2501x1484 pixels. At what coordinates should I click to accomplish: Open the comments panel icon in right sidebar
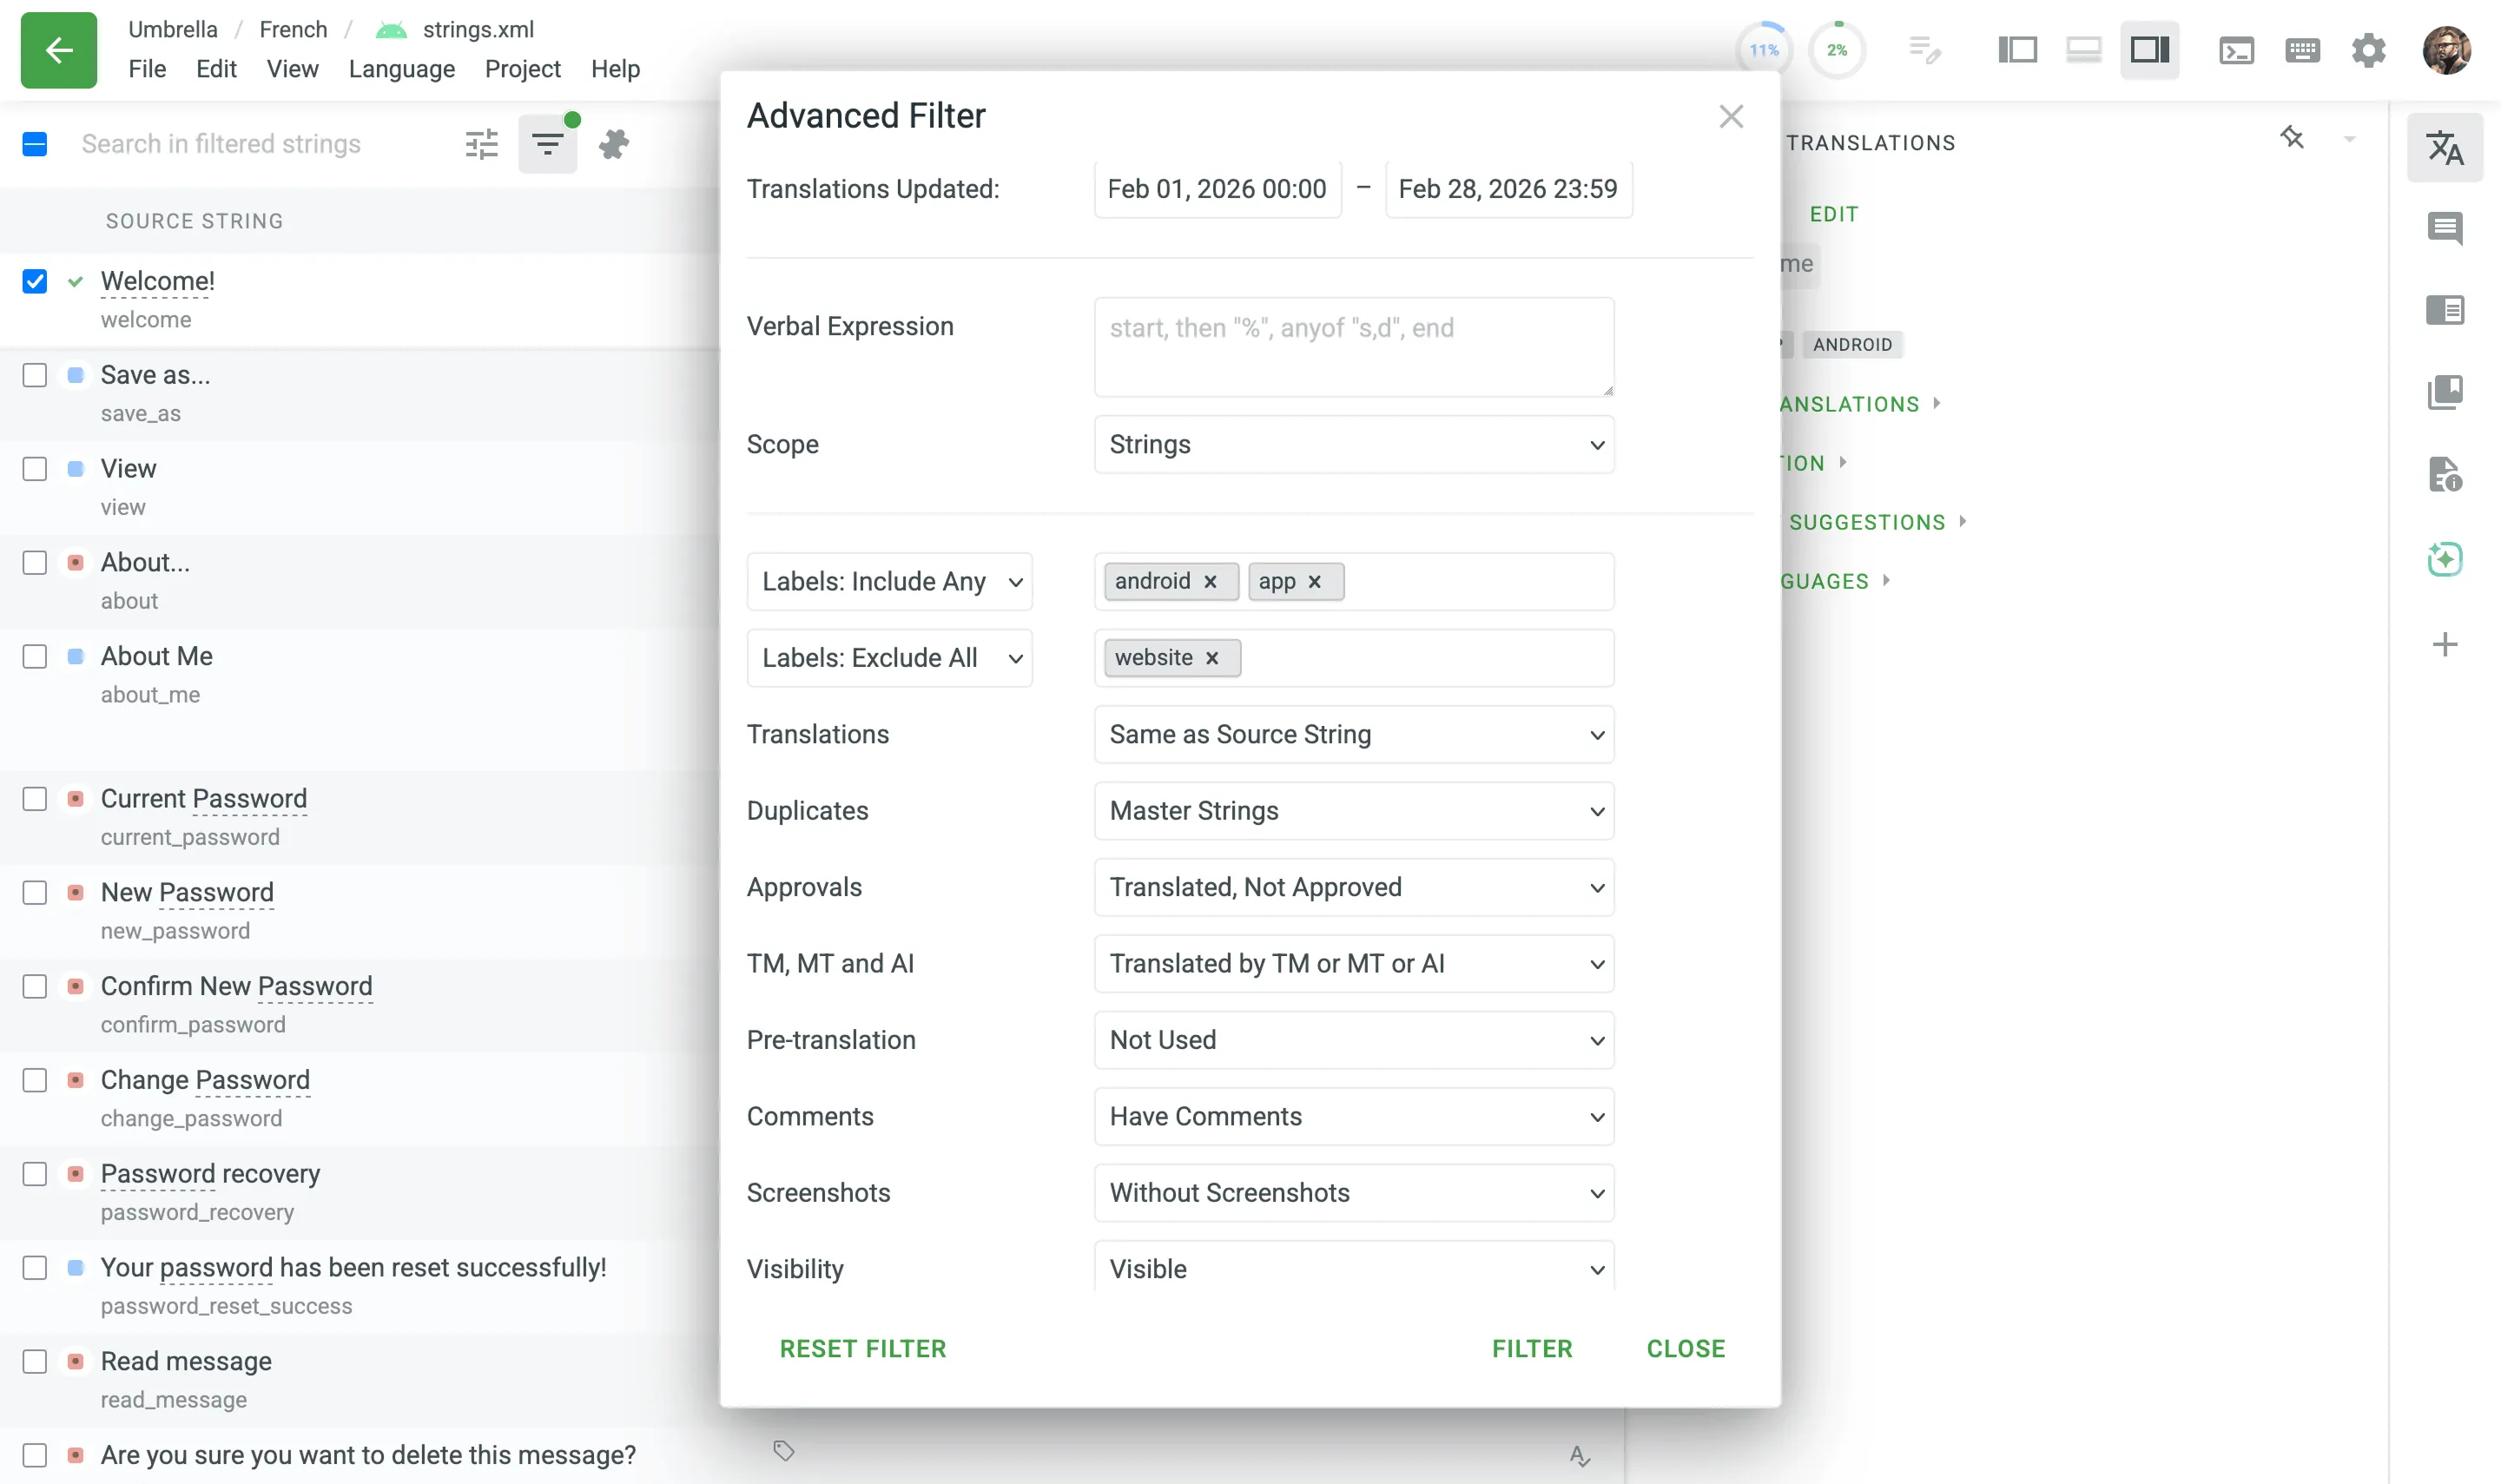point(2444,228)
